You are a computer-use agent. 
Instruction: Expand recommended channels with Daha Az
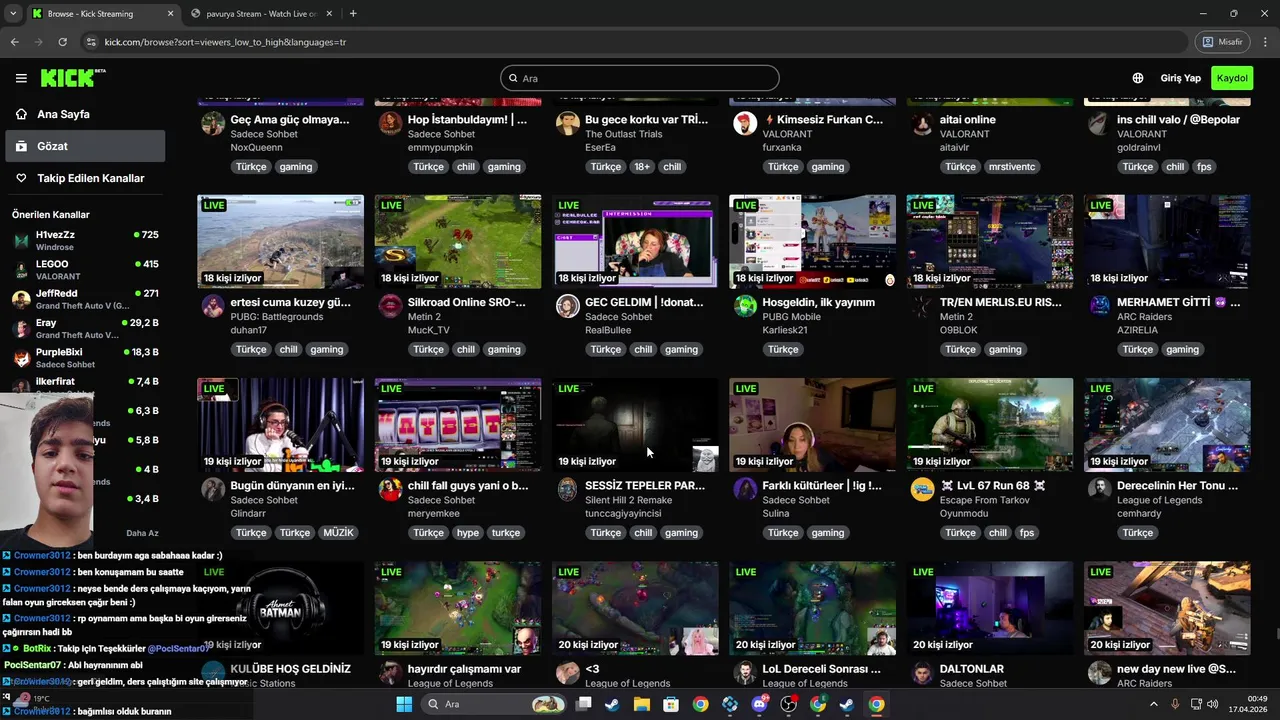tap(142, 533)
